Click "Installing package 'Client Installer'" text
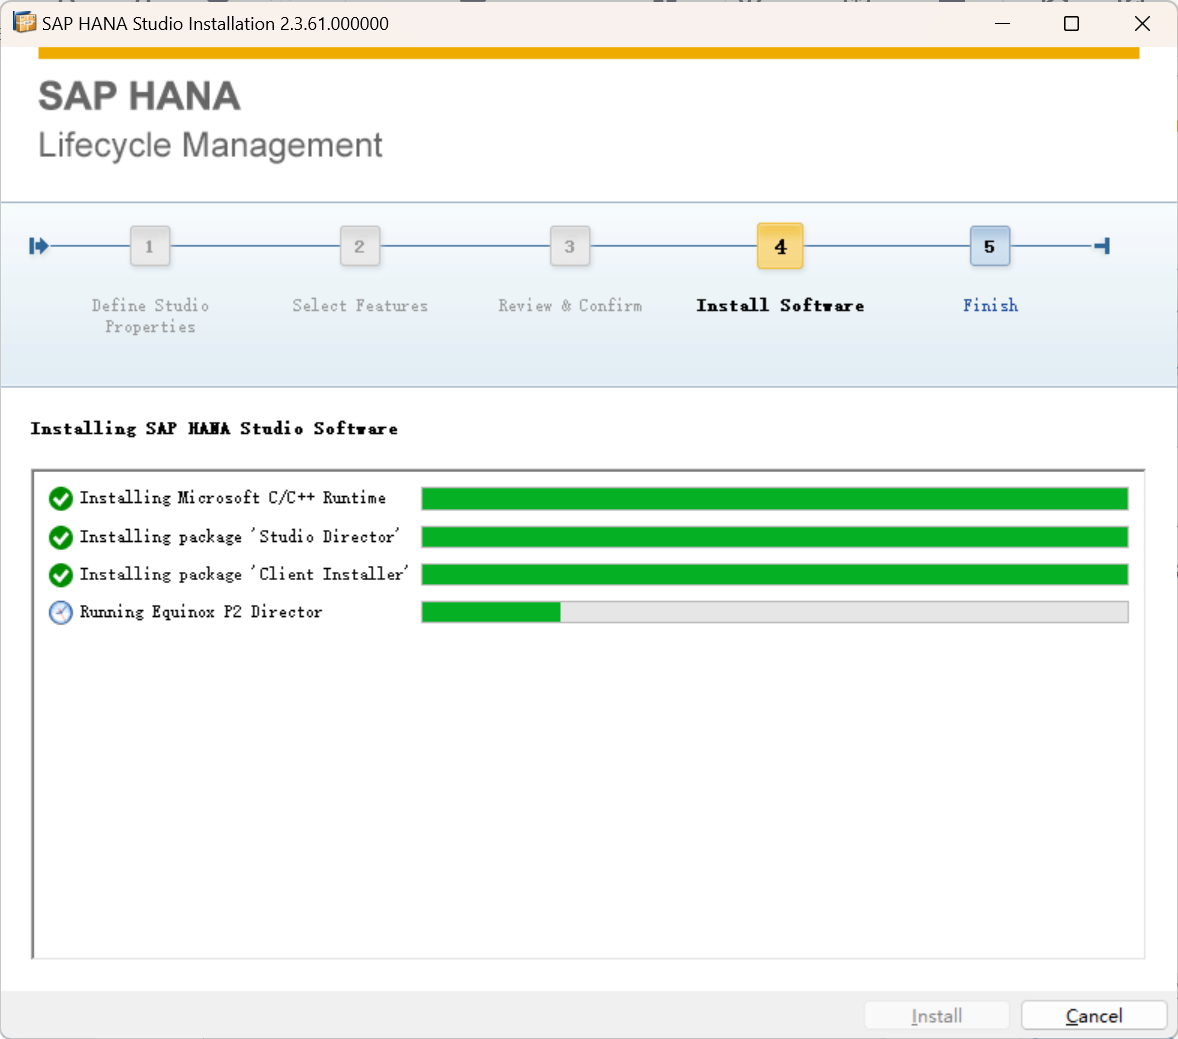1178x1039 pixels. pos(244,574)
